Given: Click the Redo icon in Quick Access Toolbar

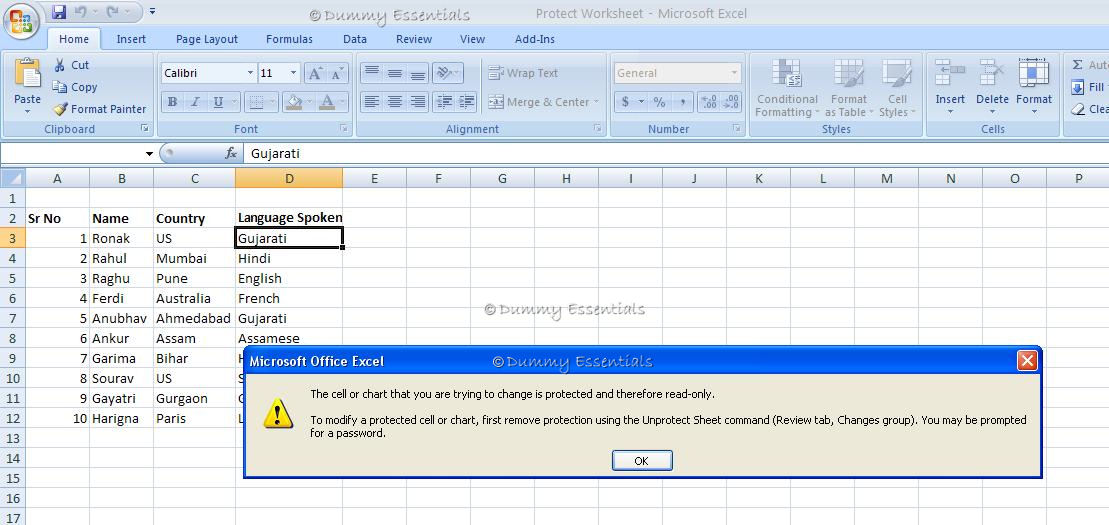Looking at the screenshot, I should pos(112,12).
